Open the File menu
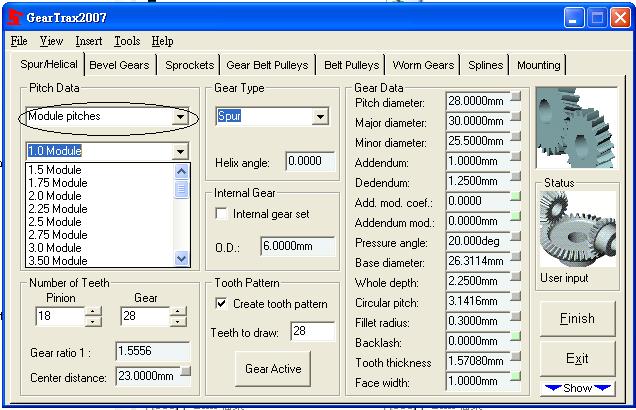The width and height of the screenshot is (636, 410). pyautogui.click(x=19, y=41)
